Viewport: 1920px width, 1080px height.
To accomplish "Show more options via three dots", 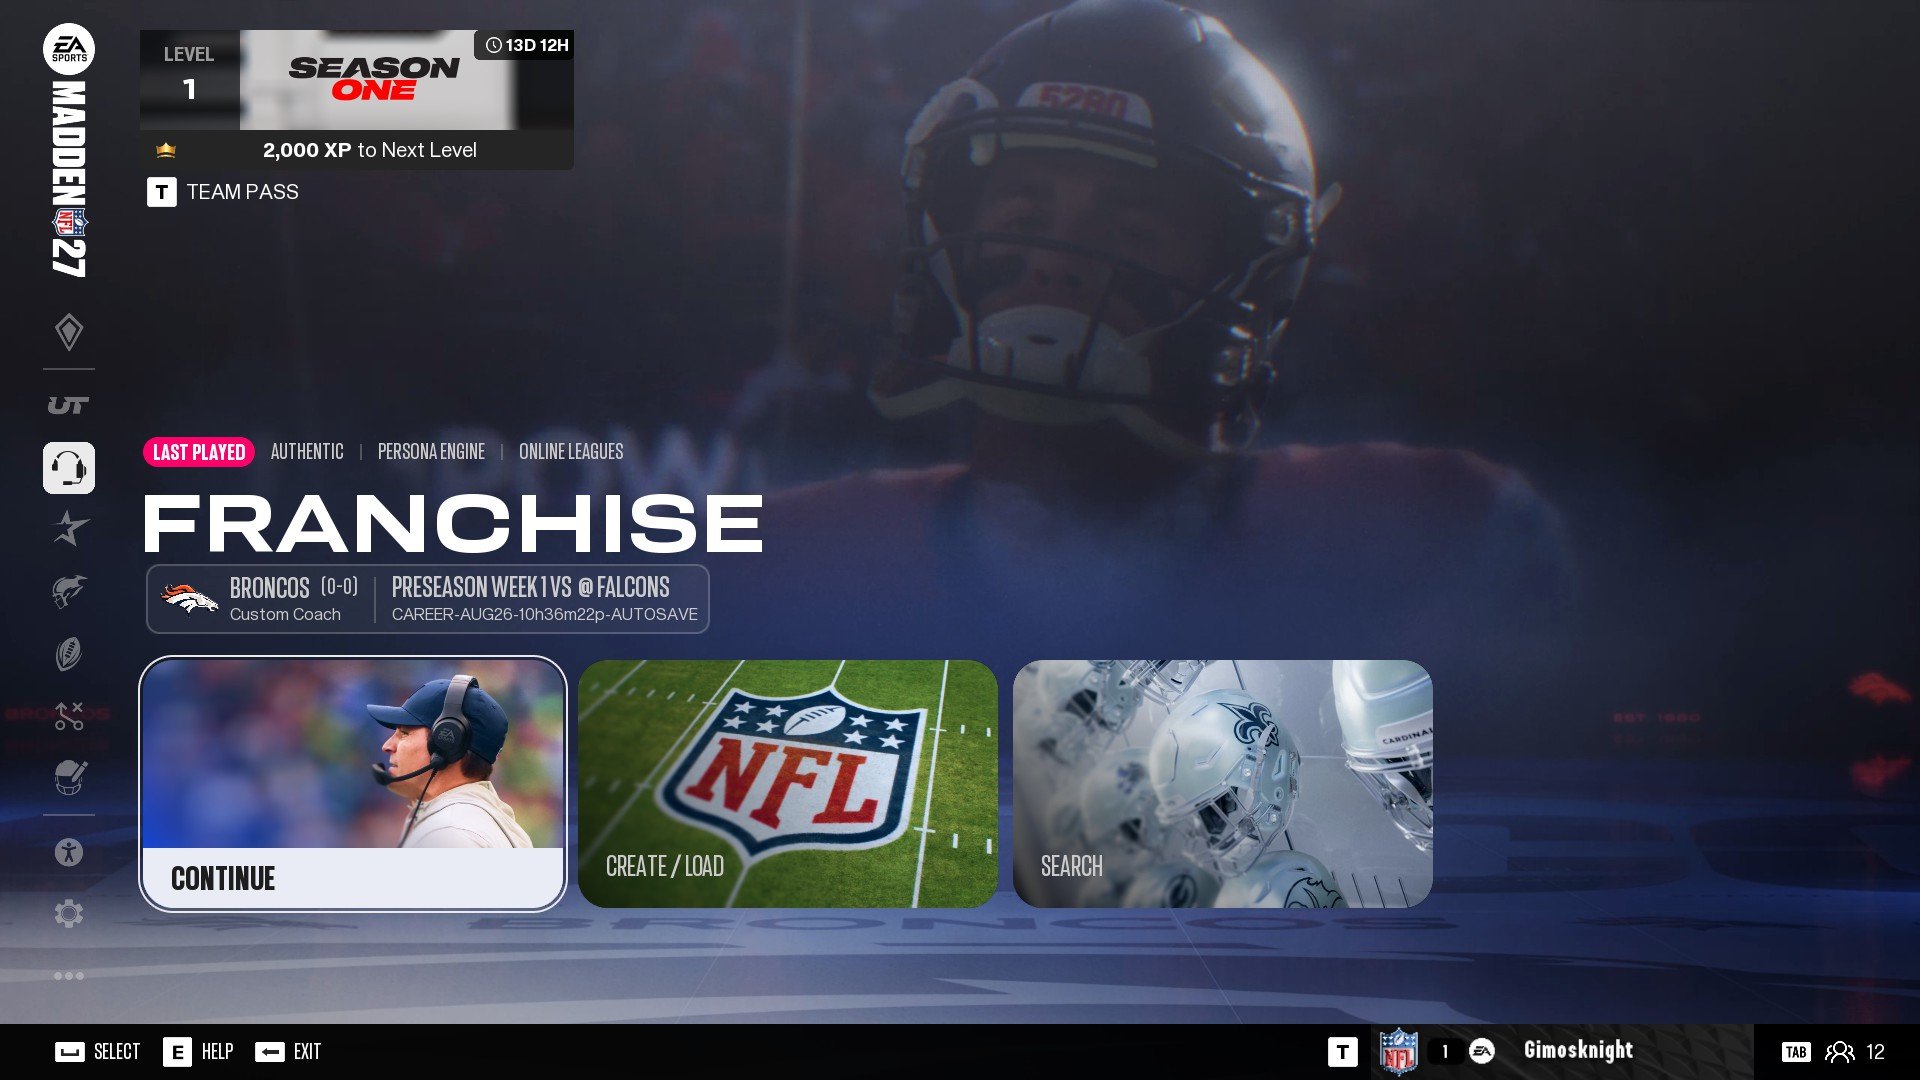I will pos(69,976).
